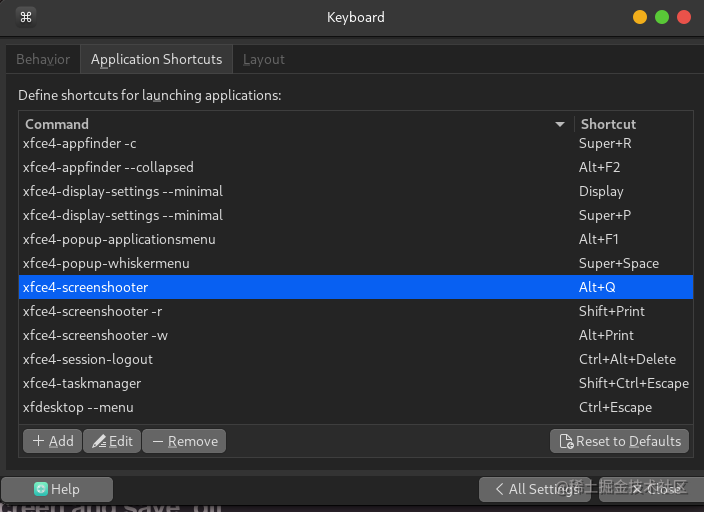This screenshot has height=512, width=704.
Task: Select the Application Shortcuts tab
Action: (x=156, y=59)
